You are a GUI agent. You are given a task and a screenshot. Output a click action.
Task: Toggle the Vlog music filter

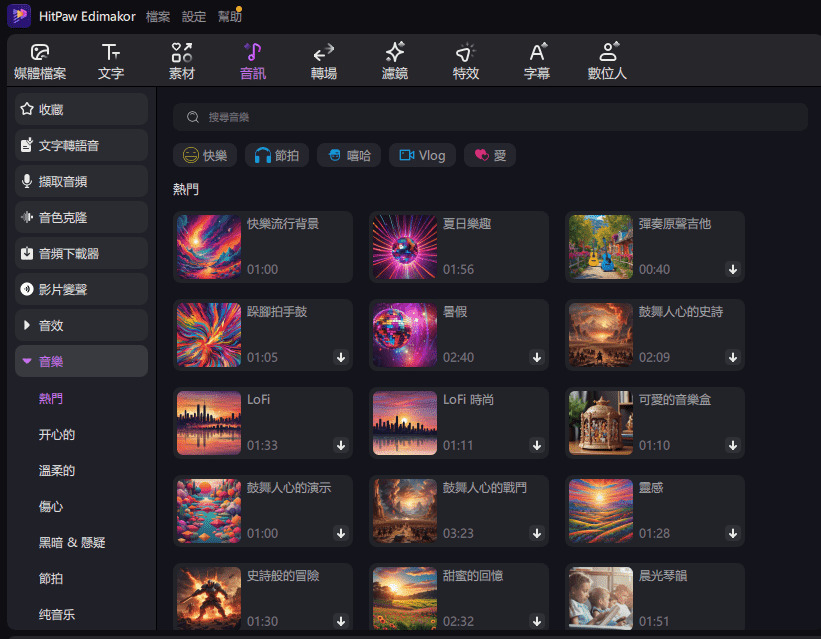pyautogui.click(x=421, y=155)
